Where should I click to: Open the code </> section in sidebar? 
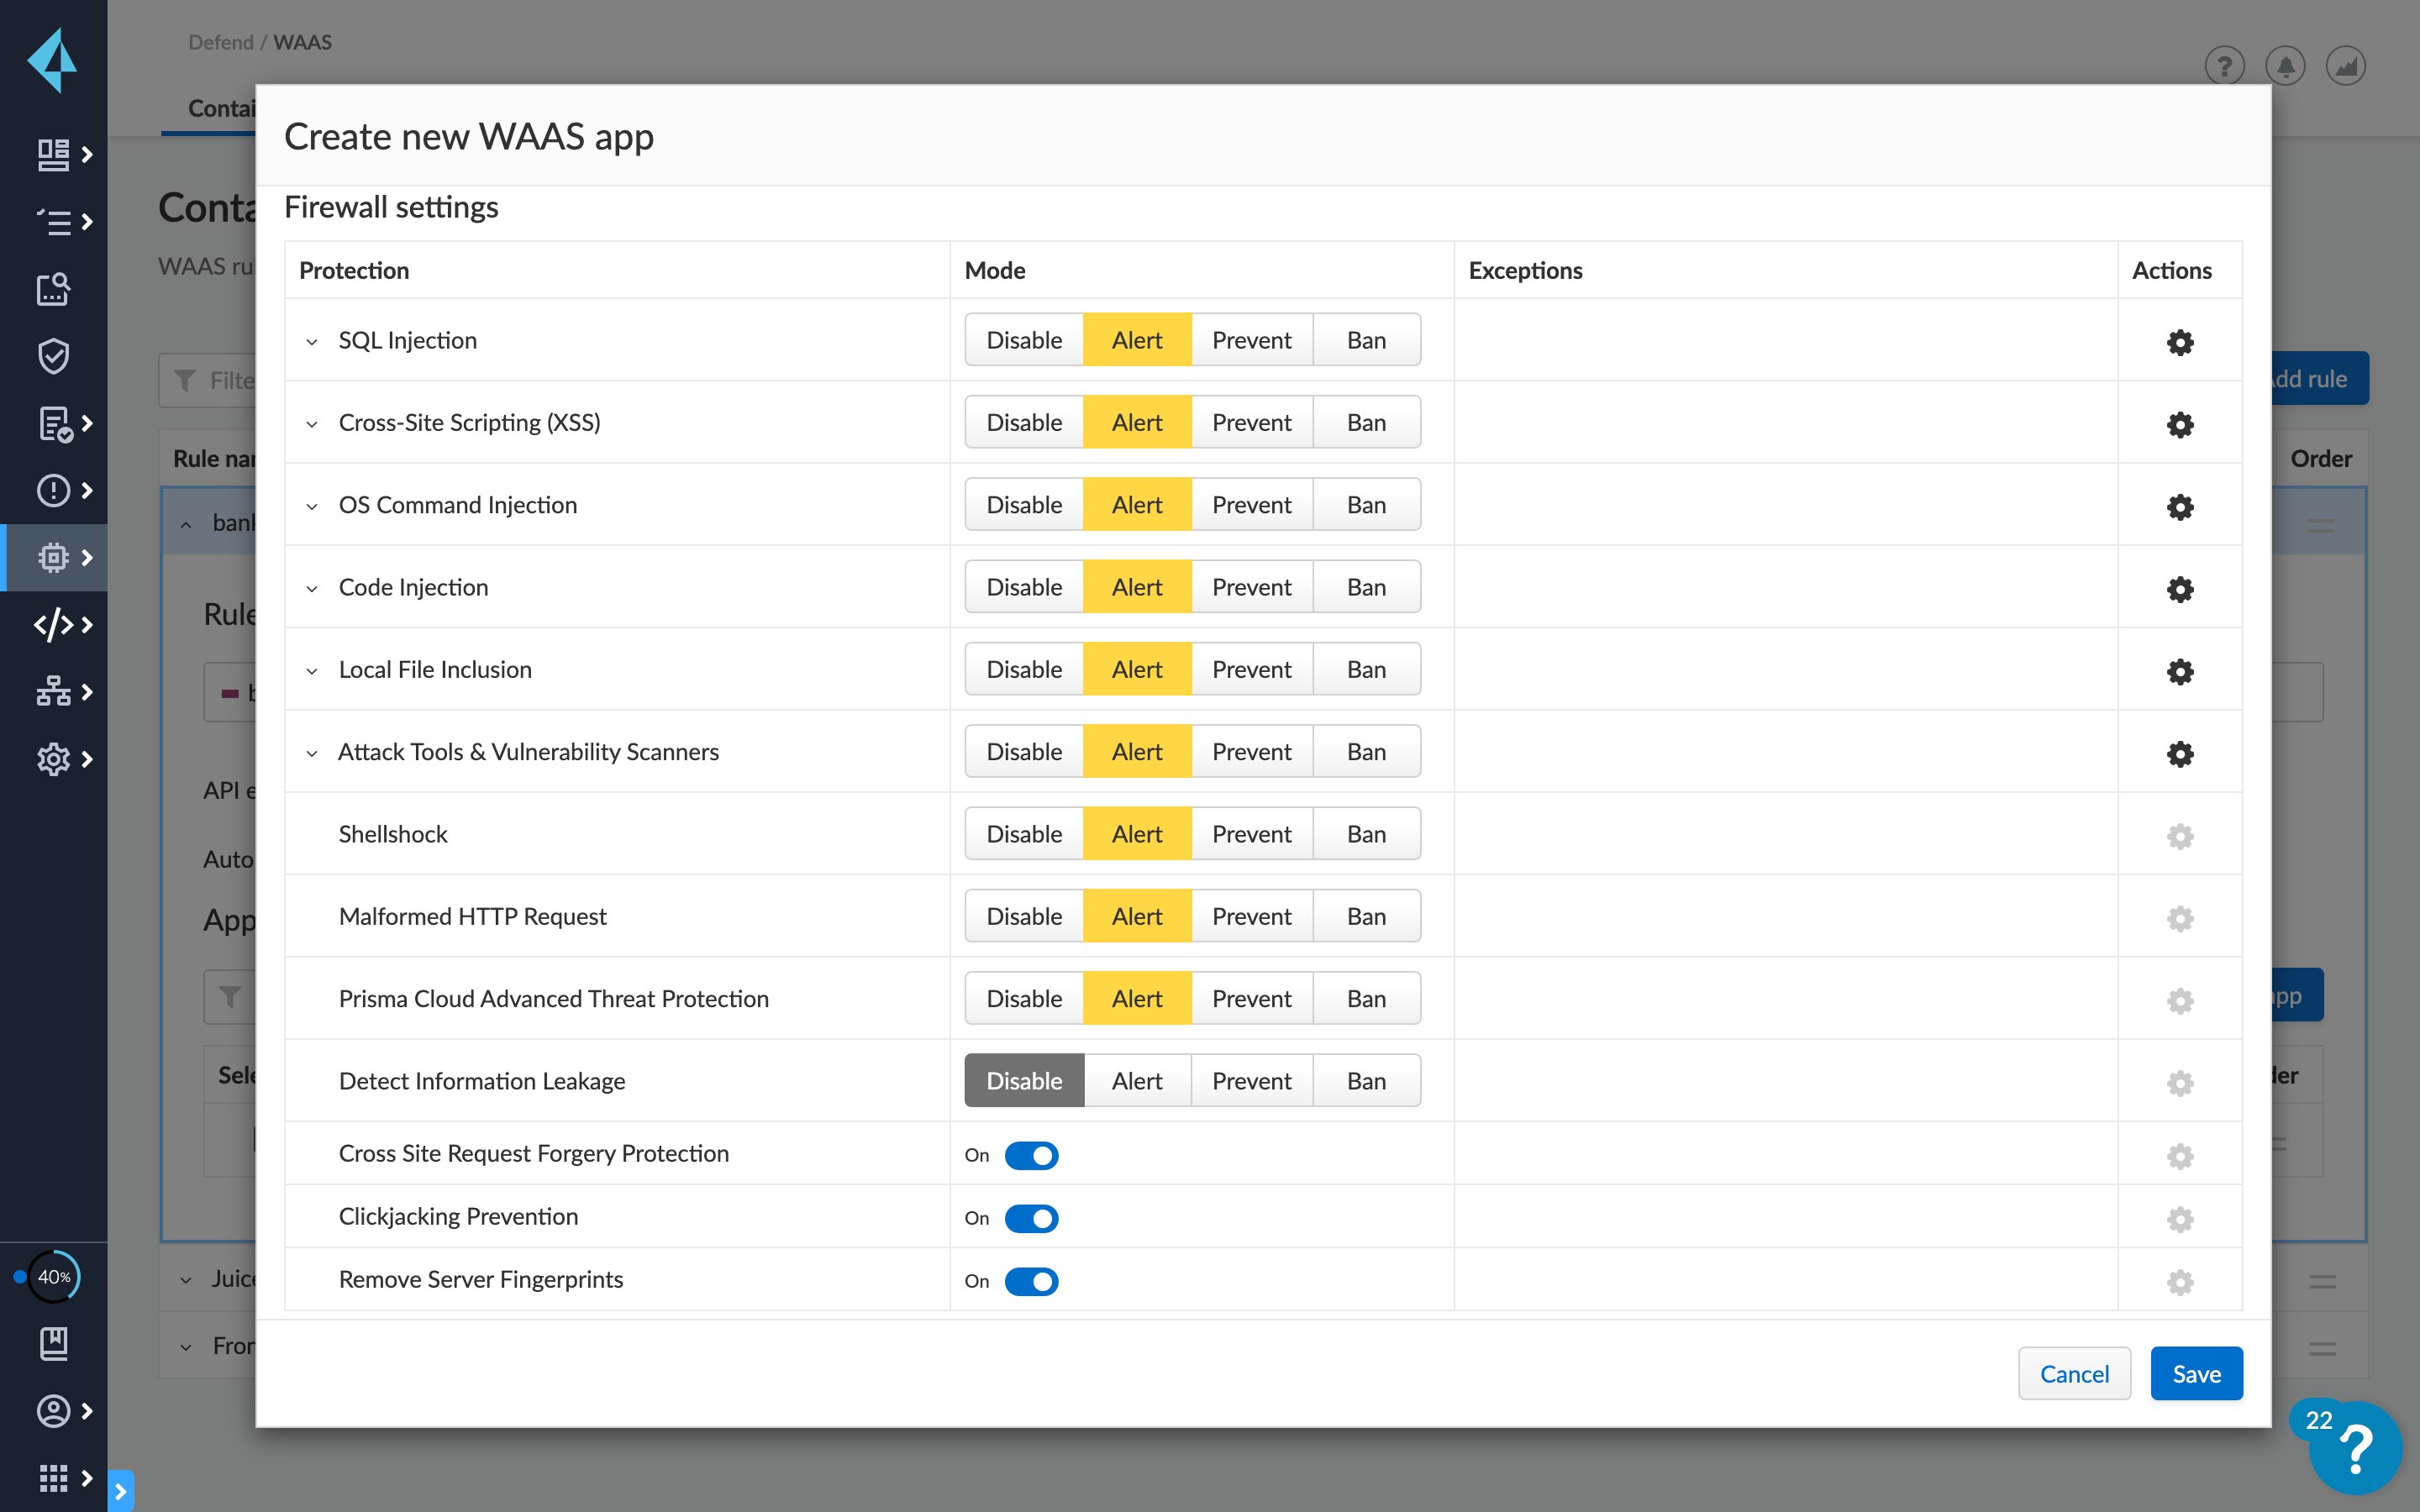[55, 625]
